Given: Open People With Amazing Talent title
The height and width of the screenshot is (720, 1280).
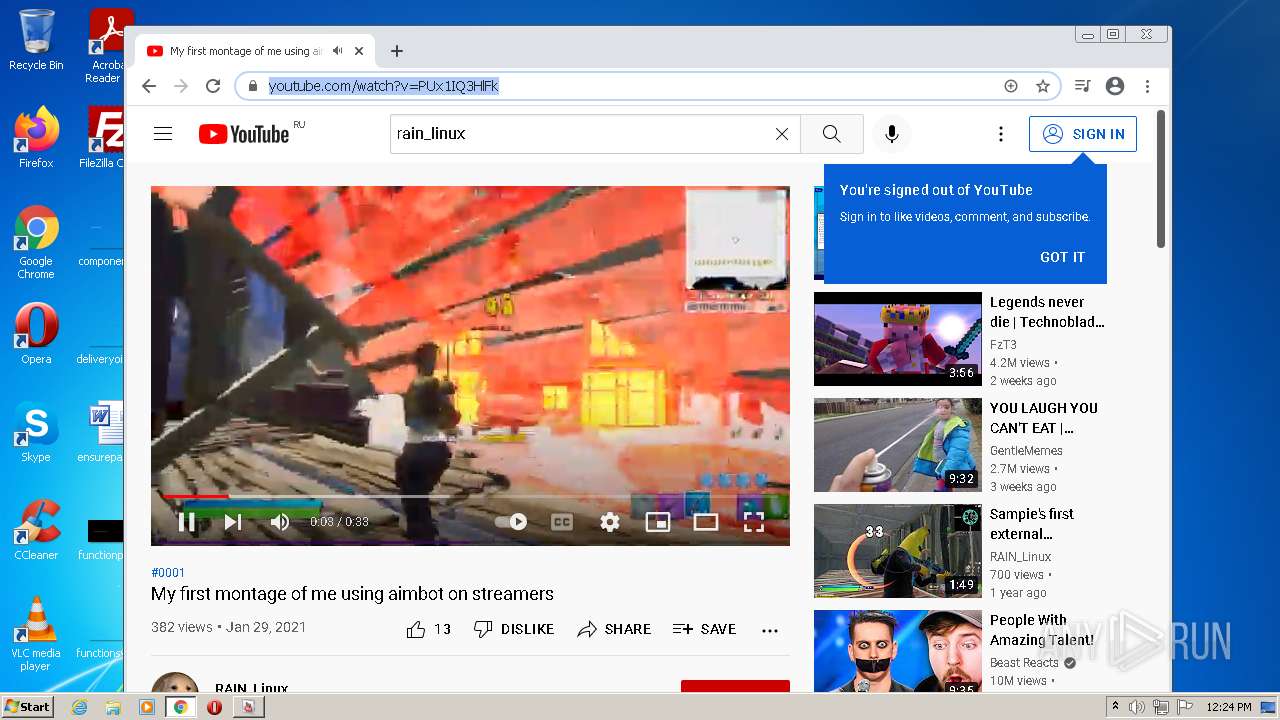Looking at the screenshot, I should pyautogui.click(x=1042, y=630).
